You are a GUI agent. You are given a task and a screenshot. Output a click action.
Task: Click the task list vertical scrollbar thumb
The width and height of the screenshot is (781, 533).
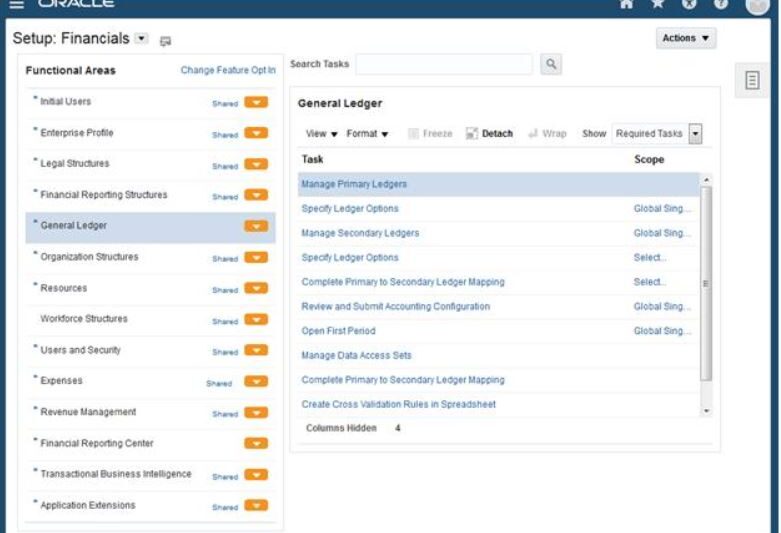coord(705,283)
